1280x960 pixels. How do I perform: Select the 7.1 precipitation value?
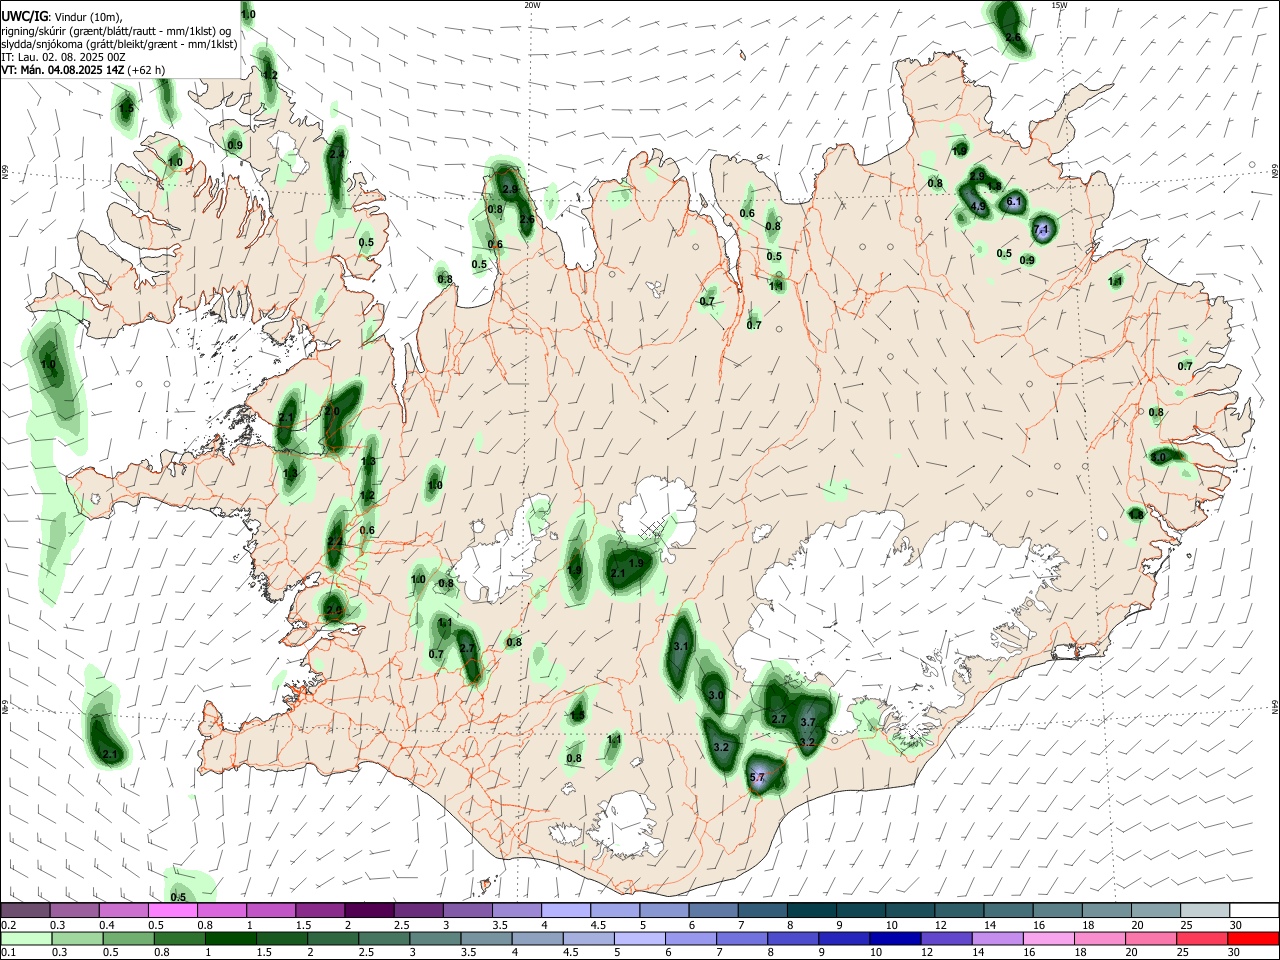tap(1041, 231)
